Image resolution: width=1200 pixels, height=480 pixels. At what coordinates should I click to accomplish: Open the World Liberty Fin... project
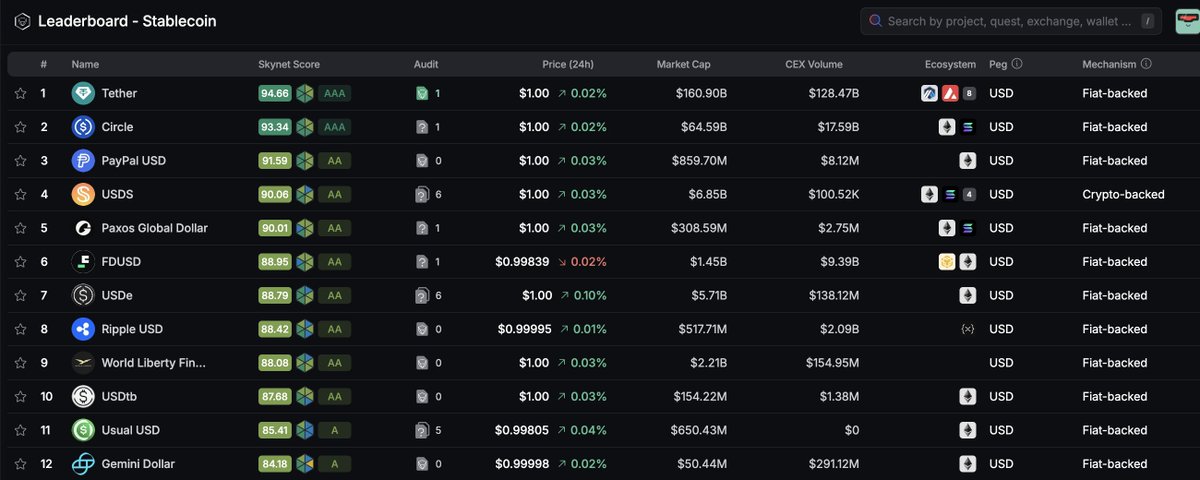click(154, 363)
